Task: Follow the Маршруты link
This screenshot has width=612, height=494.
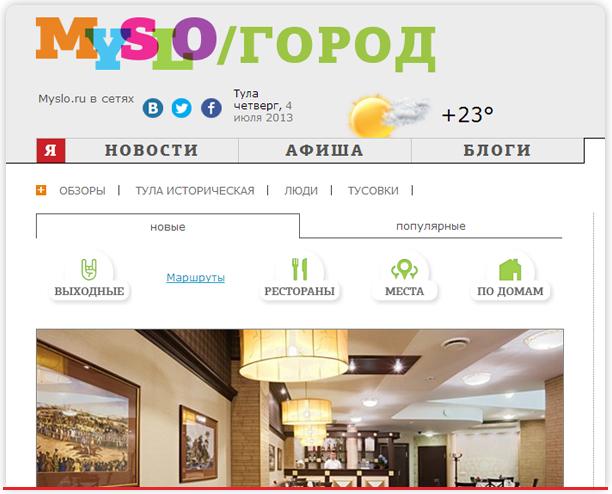Action: click(195, 277)
